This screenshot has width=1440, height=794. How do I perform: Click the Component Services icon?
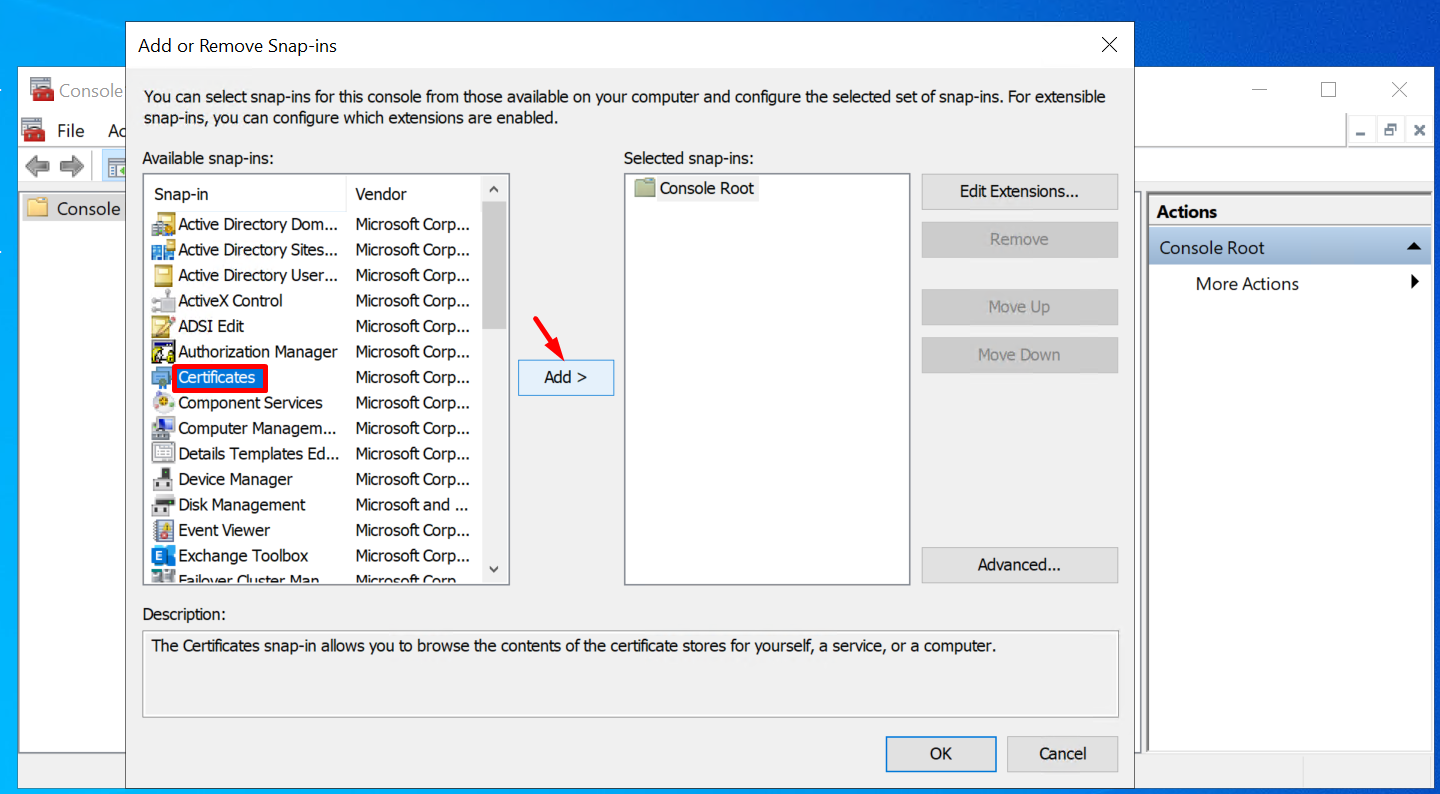pyautogui.click(x=163, y=403)
